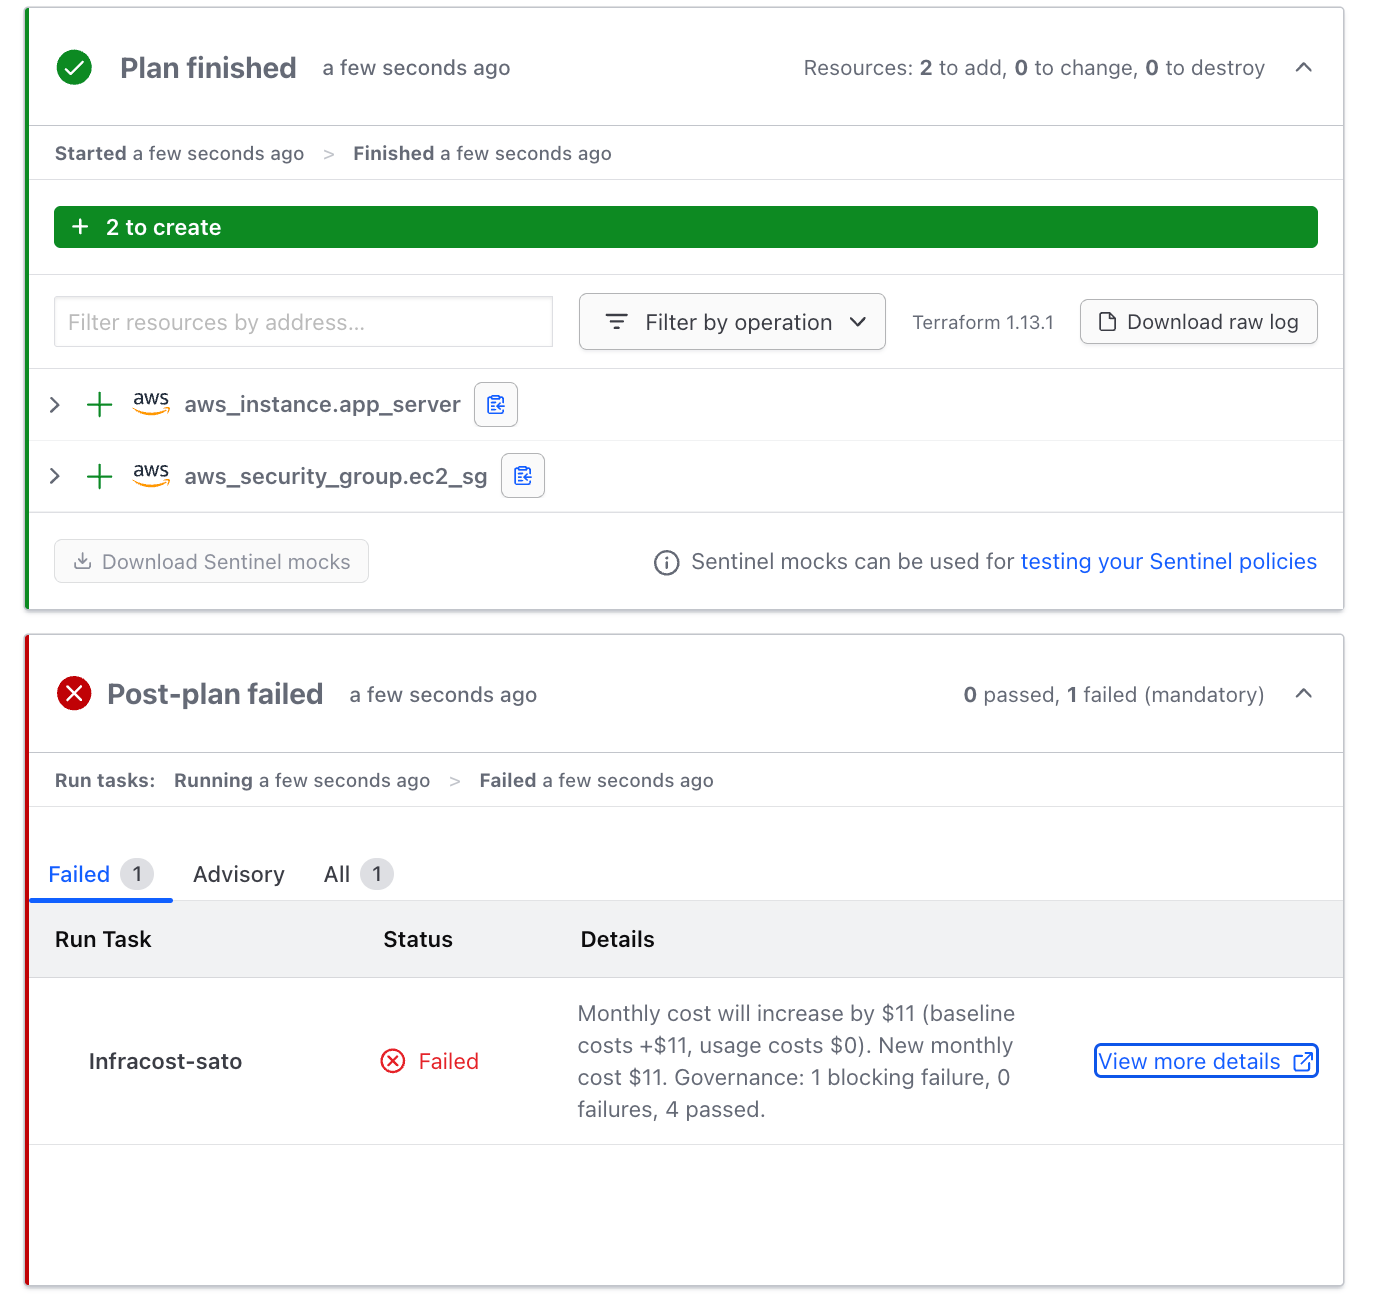Collapse the Plan finished section

coord(1303,68)
